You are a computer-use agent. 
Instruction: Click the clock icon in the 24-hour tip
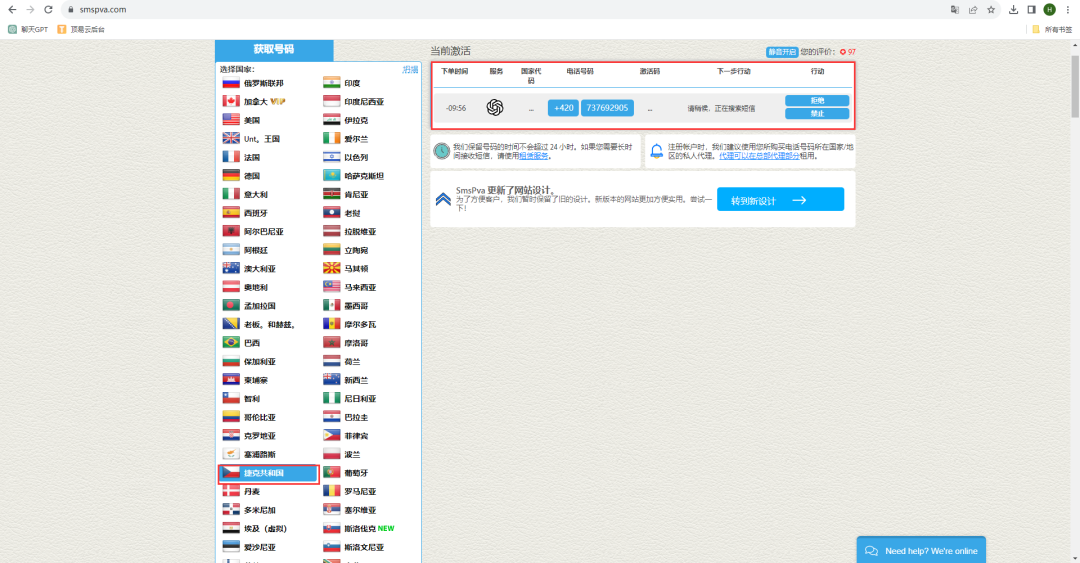click(x=442, y=151)
